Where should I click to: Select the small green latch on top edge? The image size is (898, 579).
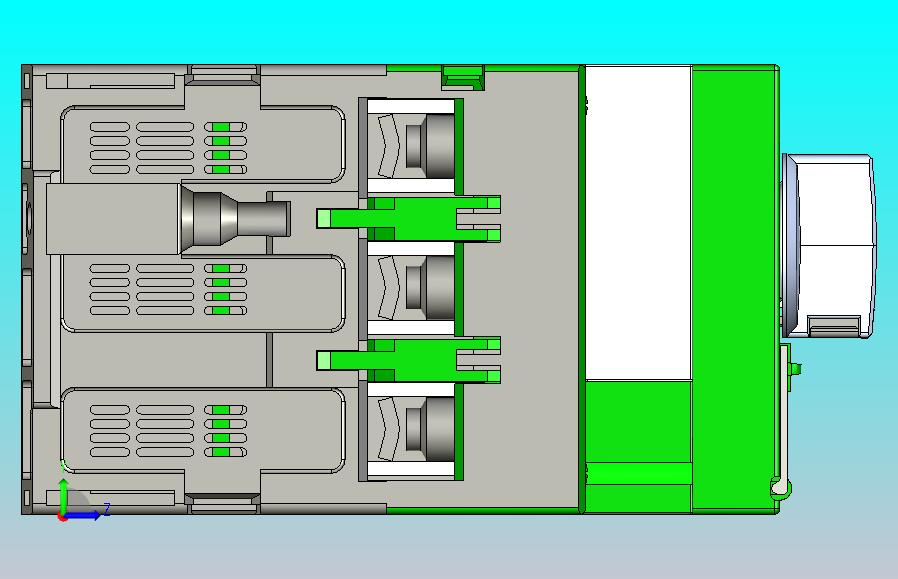pos(463,77)
